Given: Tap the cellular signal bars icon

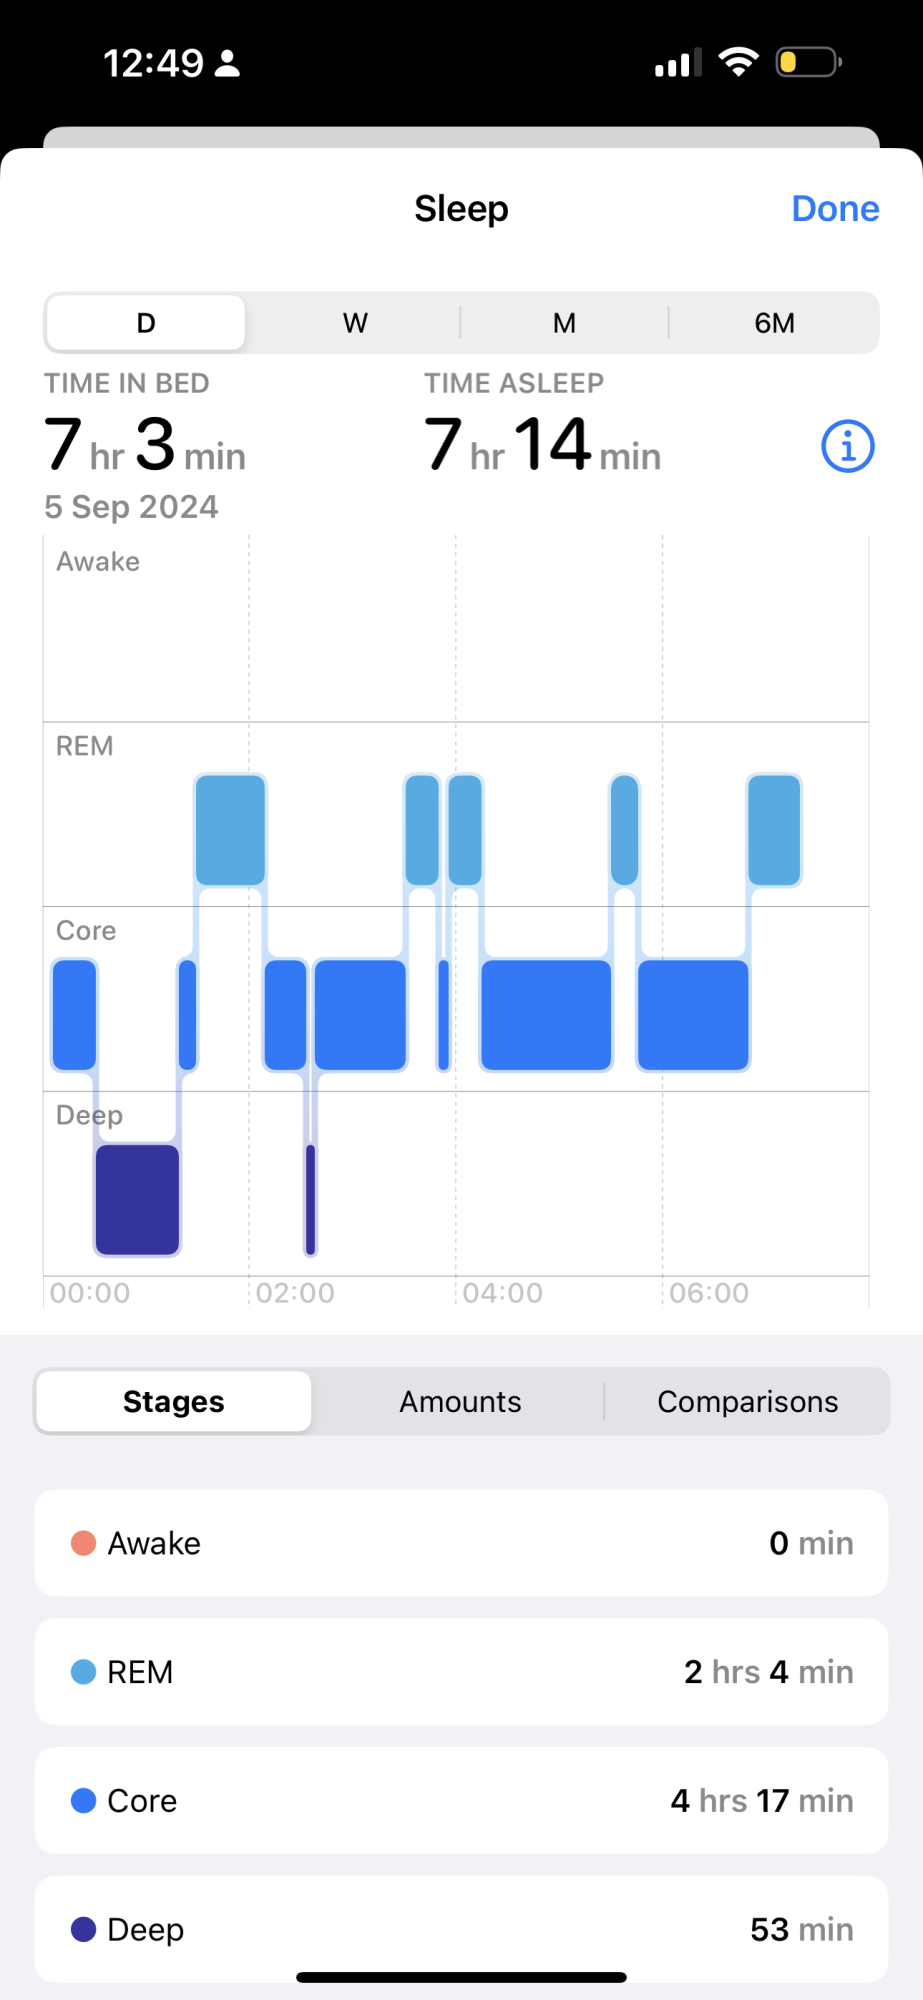Looking at the screenshot, I should click(678, 63).
